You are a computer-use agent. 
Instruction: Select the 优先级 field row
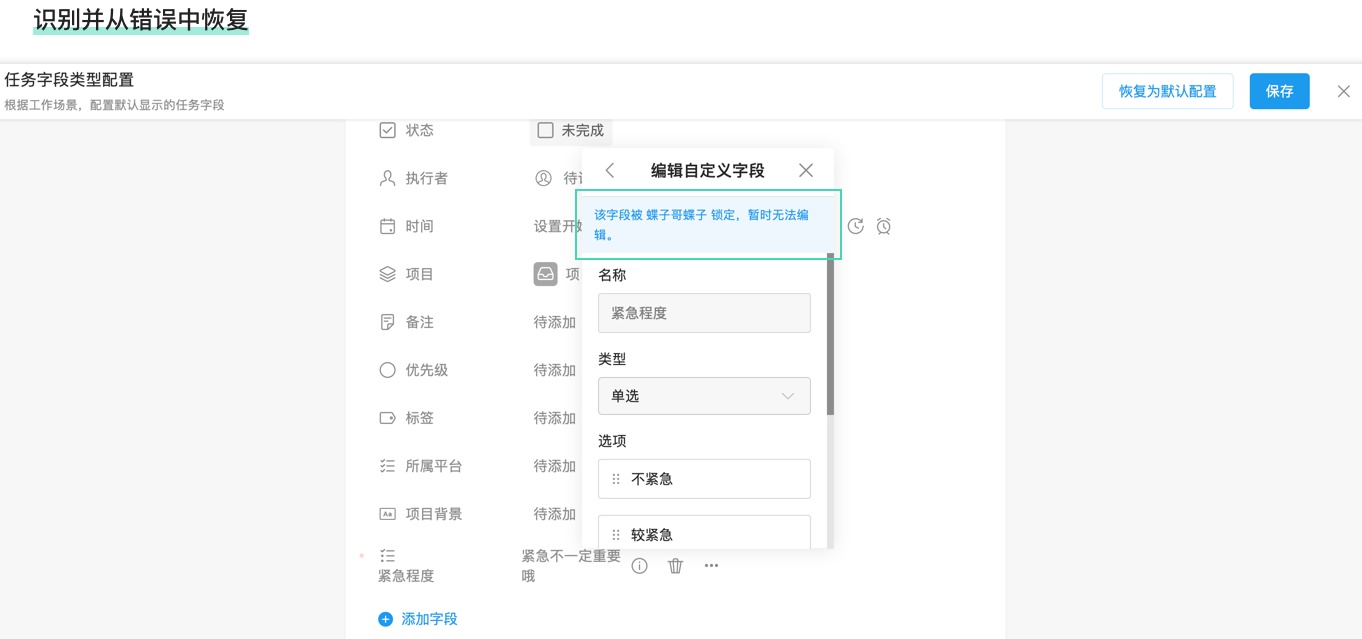(427, 370)
